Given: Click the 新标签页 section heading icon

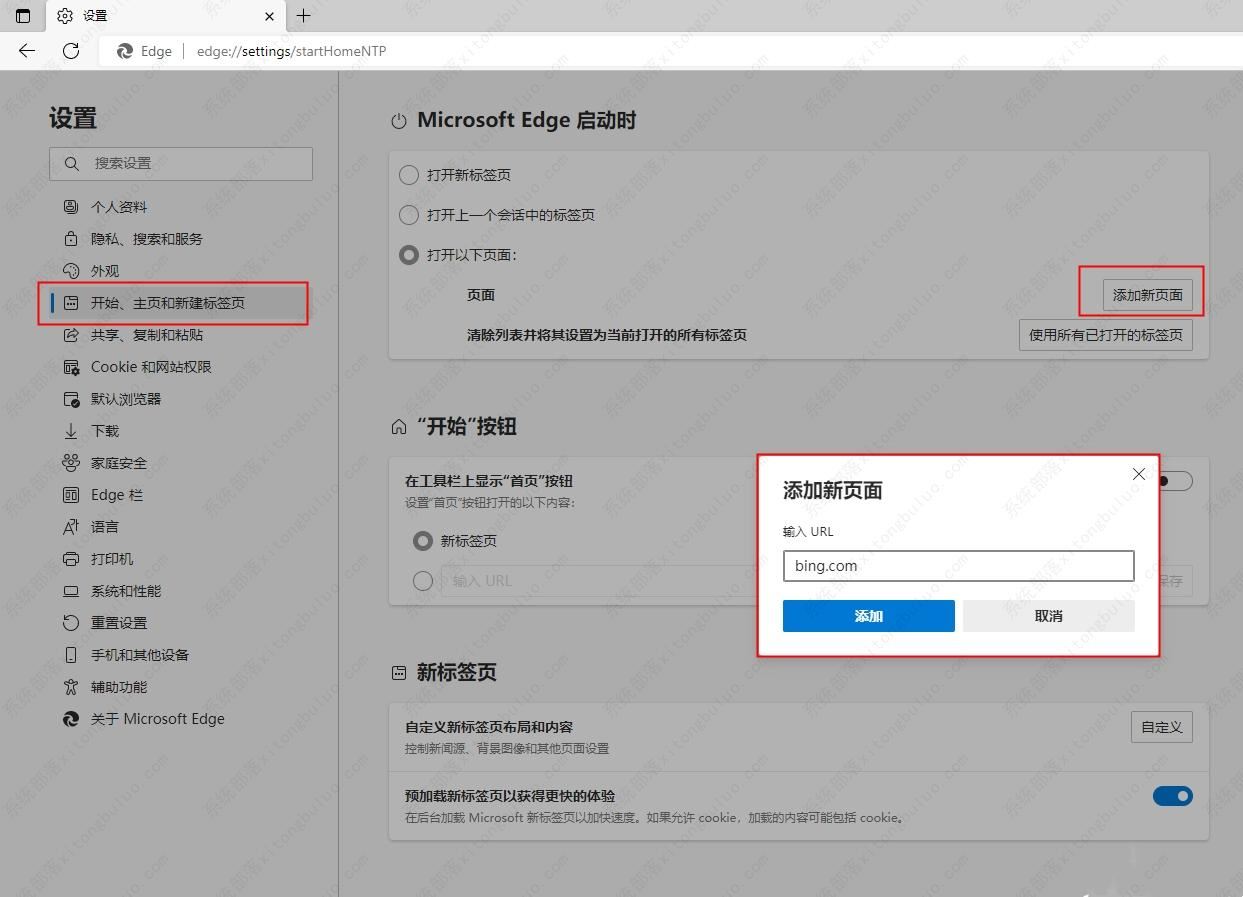Looking at the screenshot, I should coord(399,673).
